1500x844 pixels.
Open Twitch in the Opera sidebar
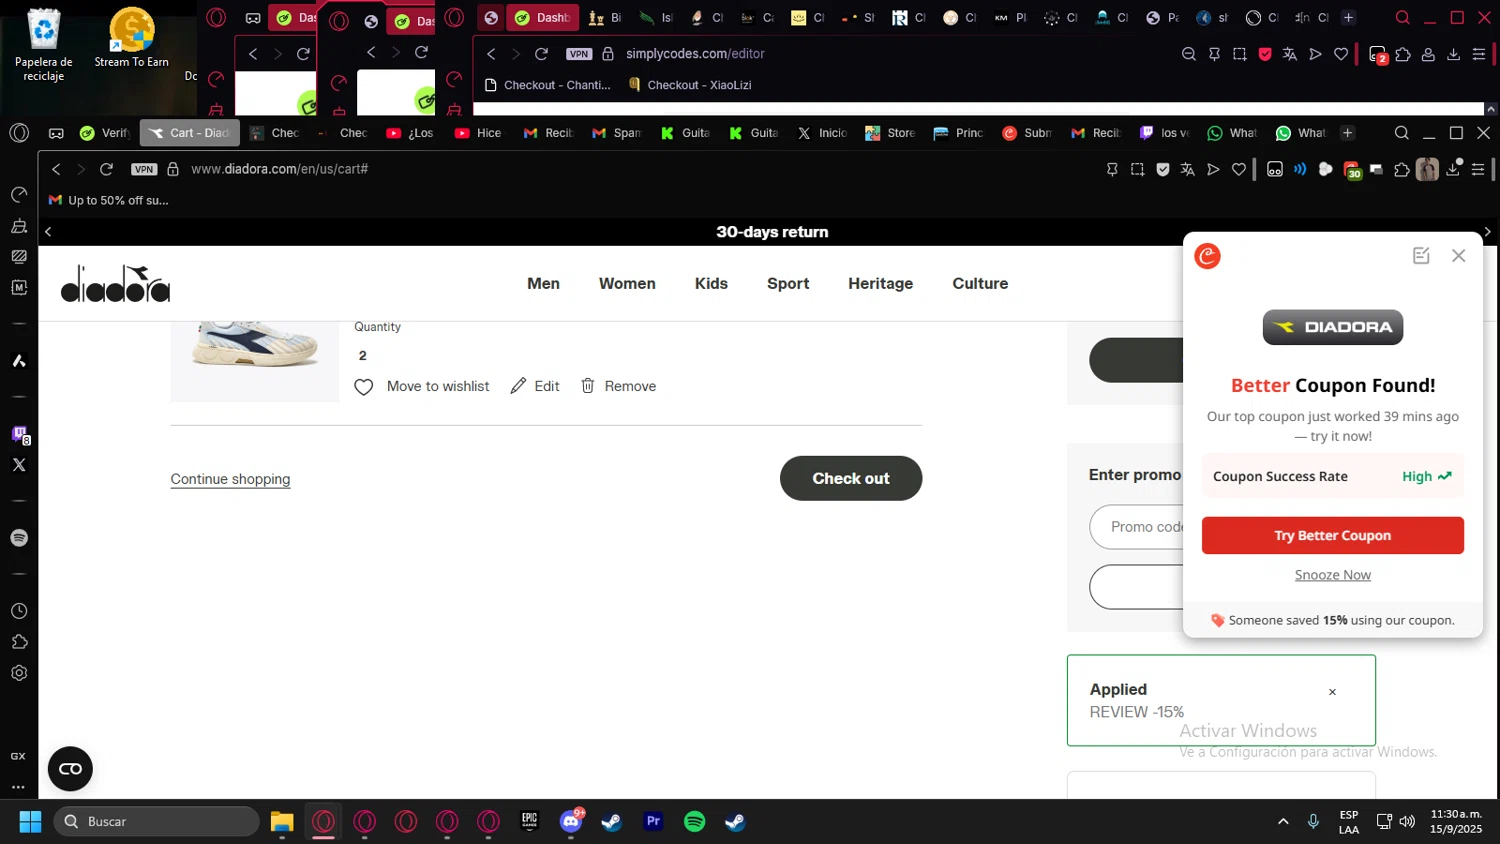coord(19,434)
